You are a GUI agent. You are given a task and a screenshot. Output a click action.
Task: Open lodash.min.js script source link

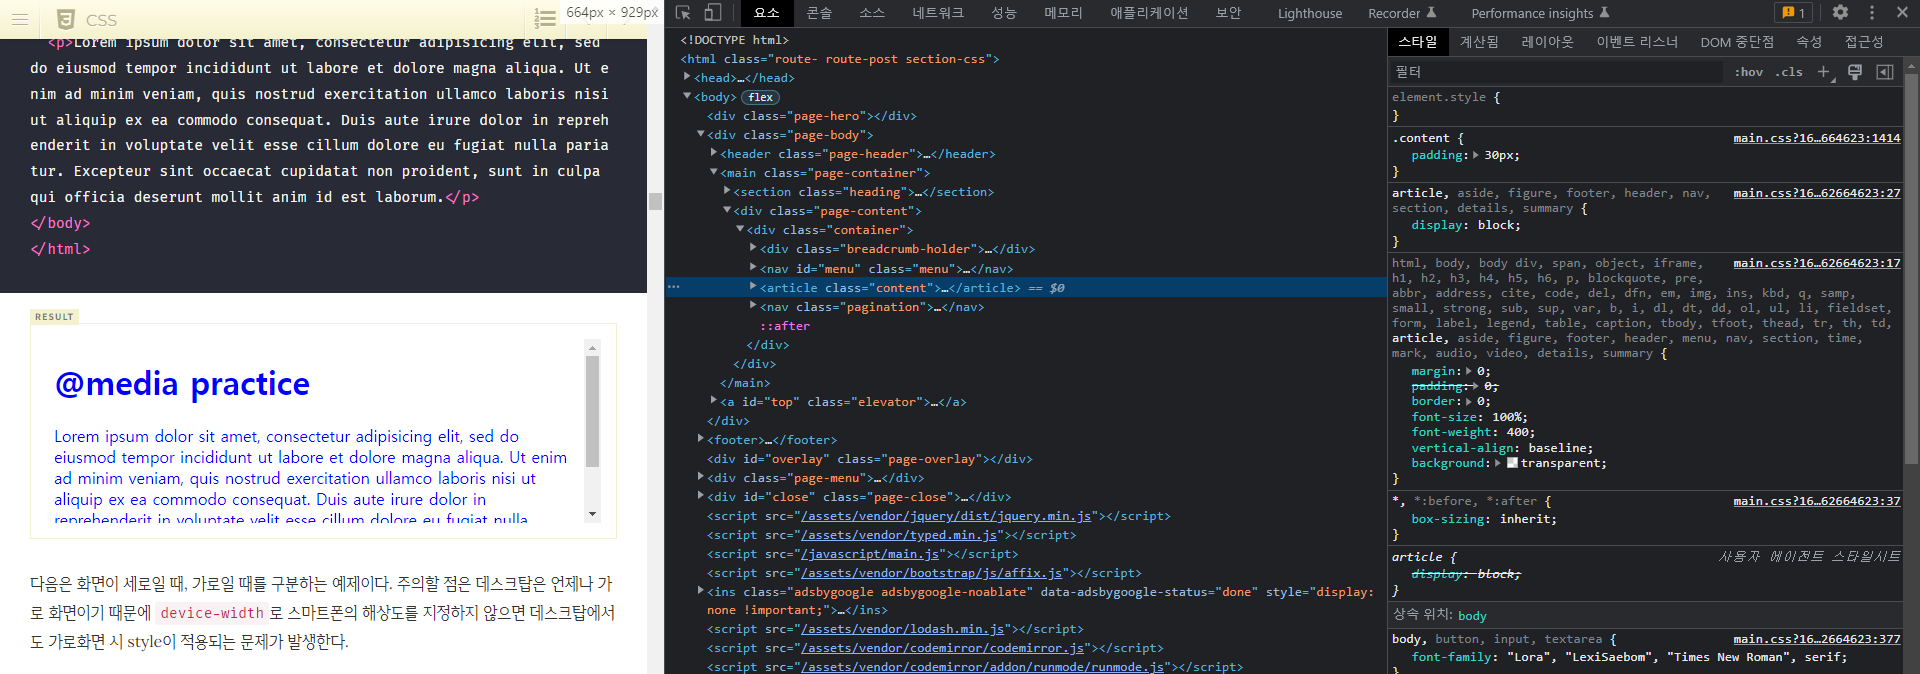pyautogui.click(x=903, y=629)
